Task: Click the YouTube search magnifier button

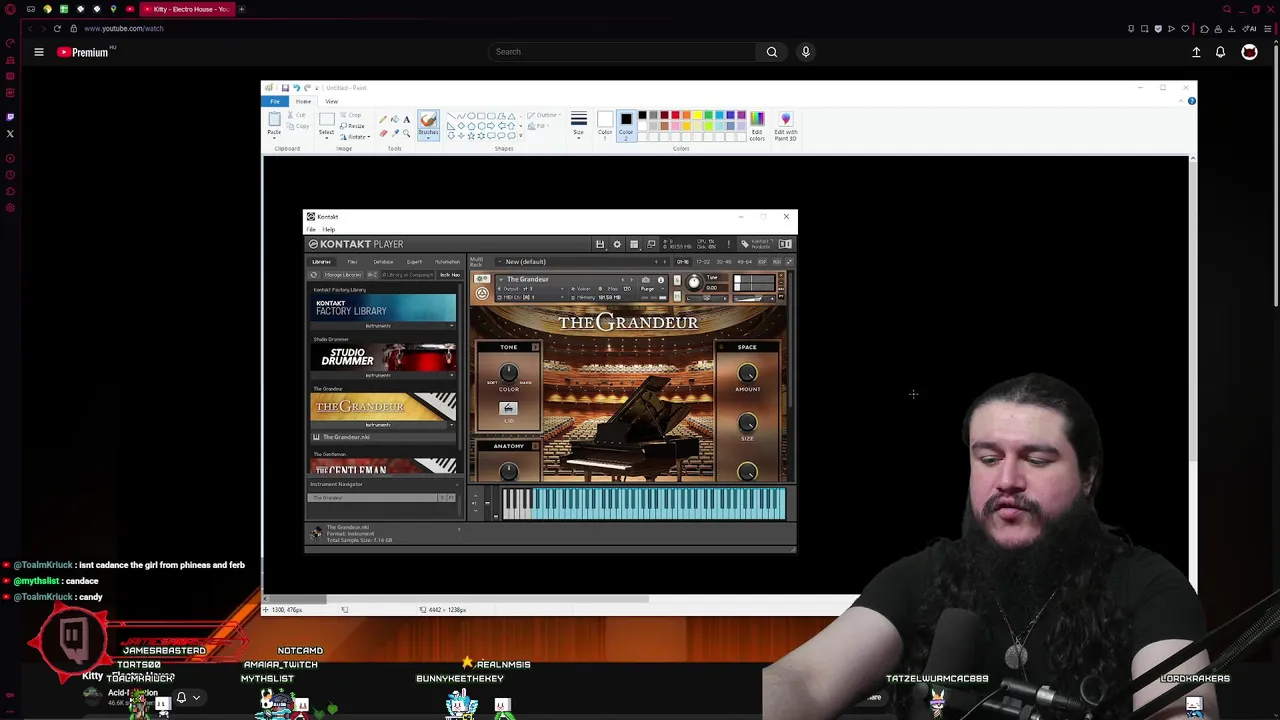Action: 772,52
